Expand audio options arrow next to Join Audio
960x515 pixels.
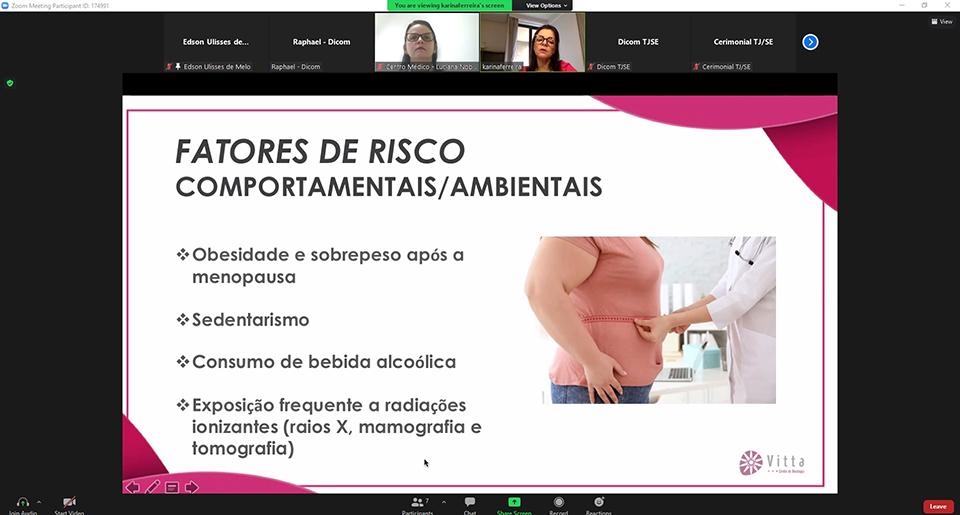(x=39, y=502)
